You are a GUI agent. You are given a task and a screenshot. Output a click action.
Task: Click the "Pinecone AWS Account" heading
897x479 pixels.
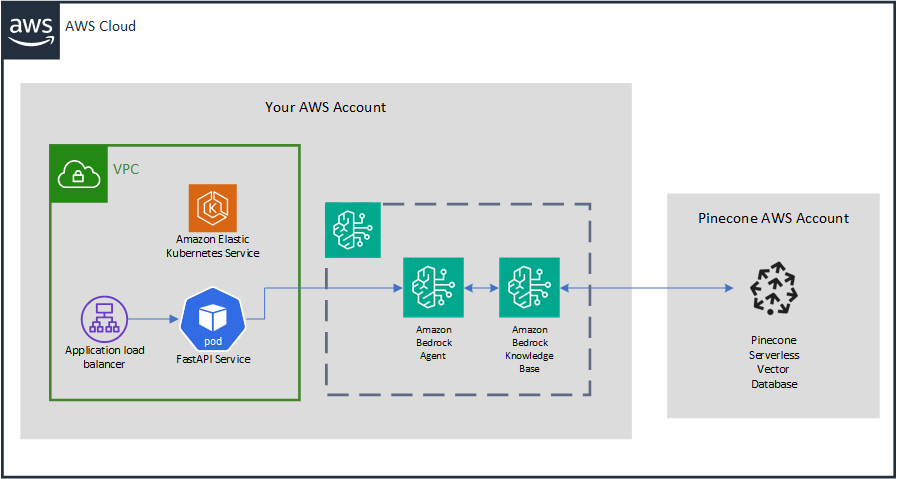pyautogui.click(x=773, y=218)
